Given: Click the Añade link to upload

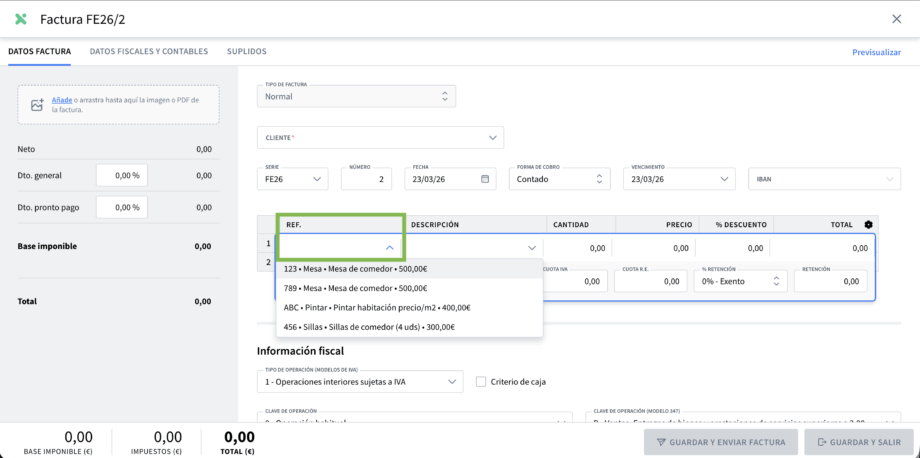Looking at the screenshot, I should (61, 100).
